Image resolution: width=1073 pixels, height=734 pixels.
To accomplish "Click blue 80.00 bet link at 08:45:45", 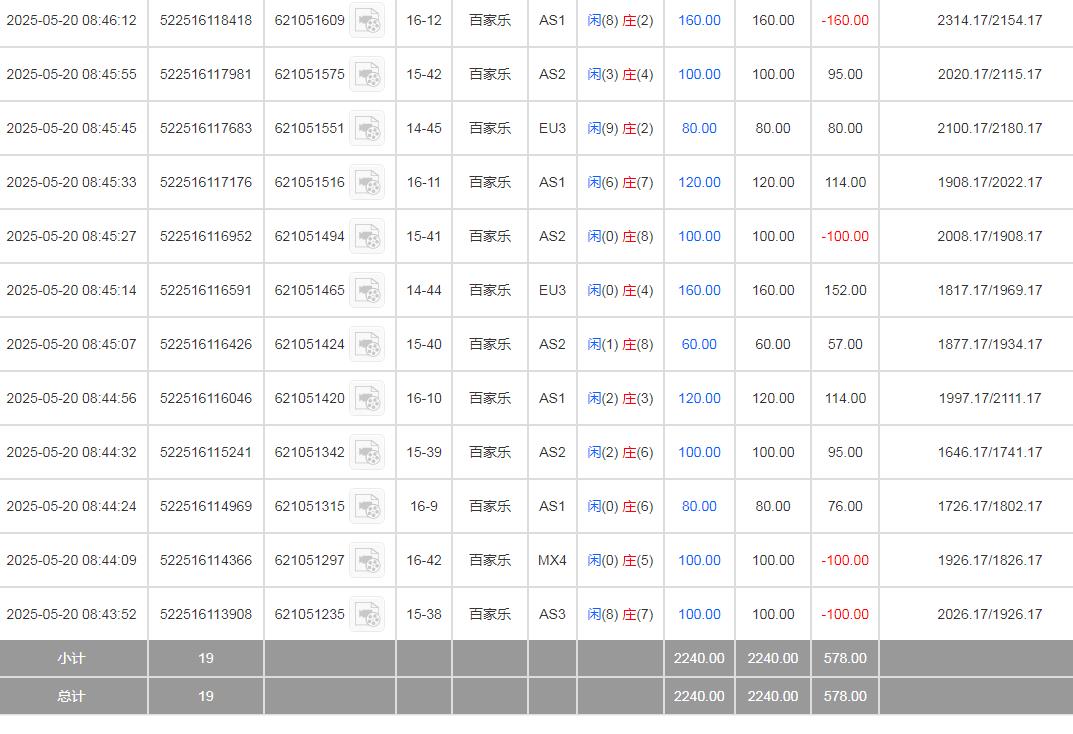I will [x=699, y=128].
